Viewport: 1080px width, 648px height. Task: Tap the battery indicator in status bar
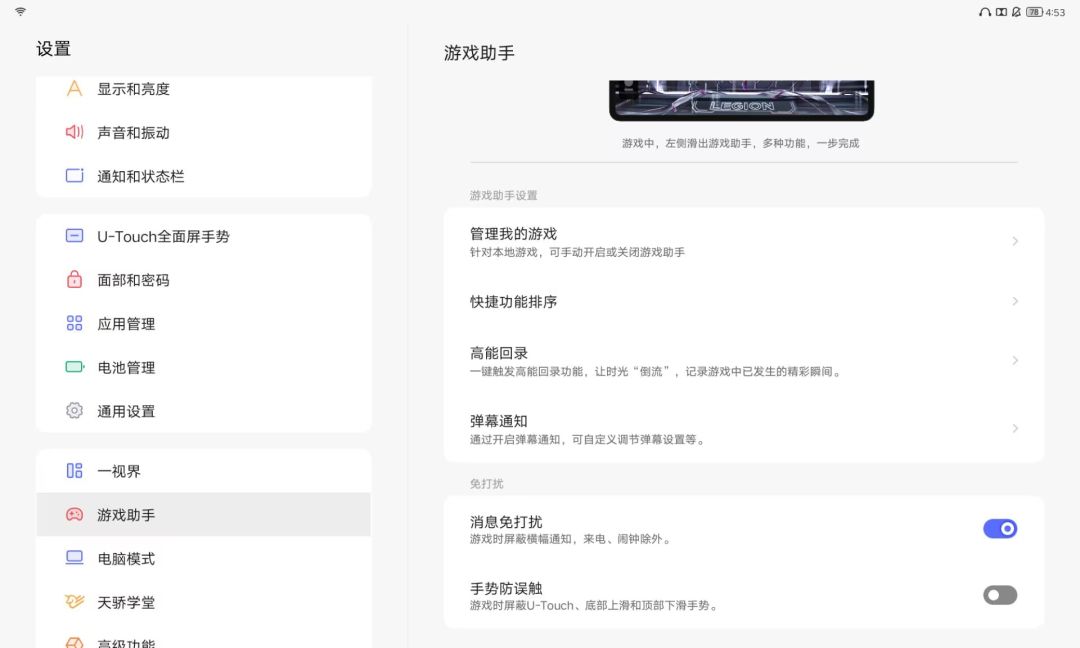tap(1035, 12)
